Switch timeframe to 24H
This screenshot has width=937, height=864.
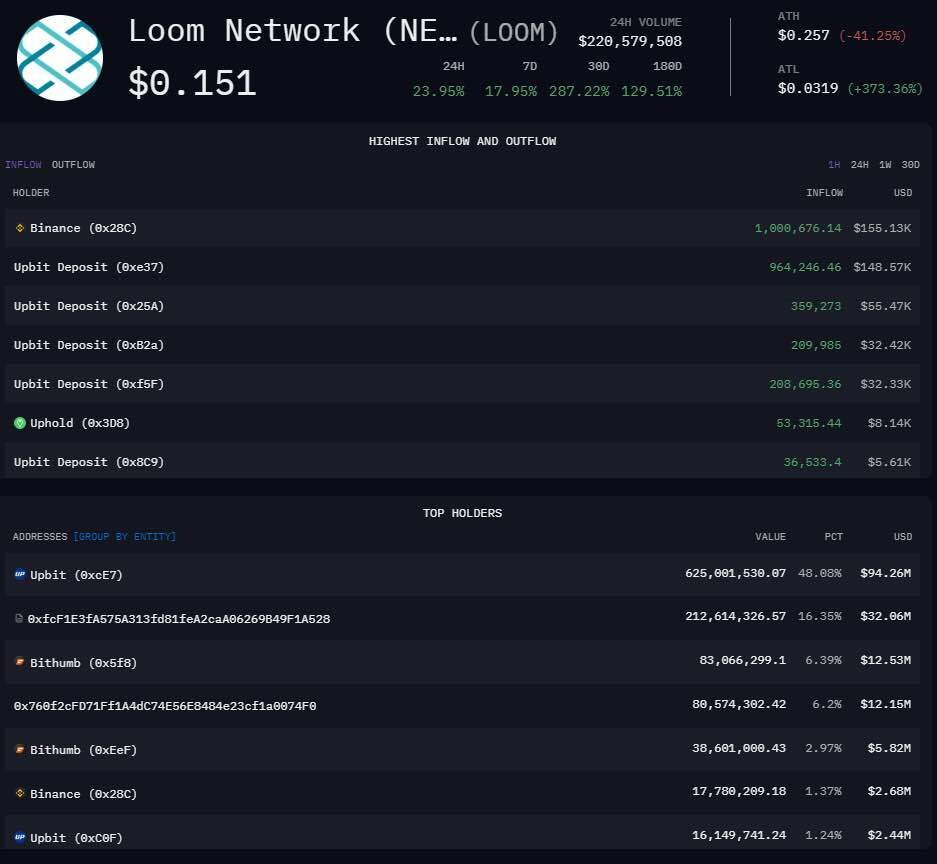click(859, 165)
